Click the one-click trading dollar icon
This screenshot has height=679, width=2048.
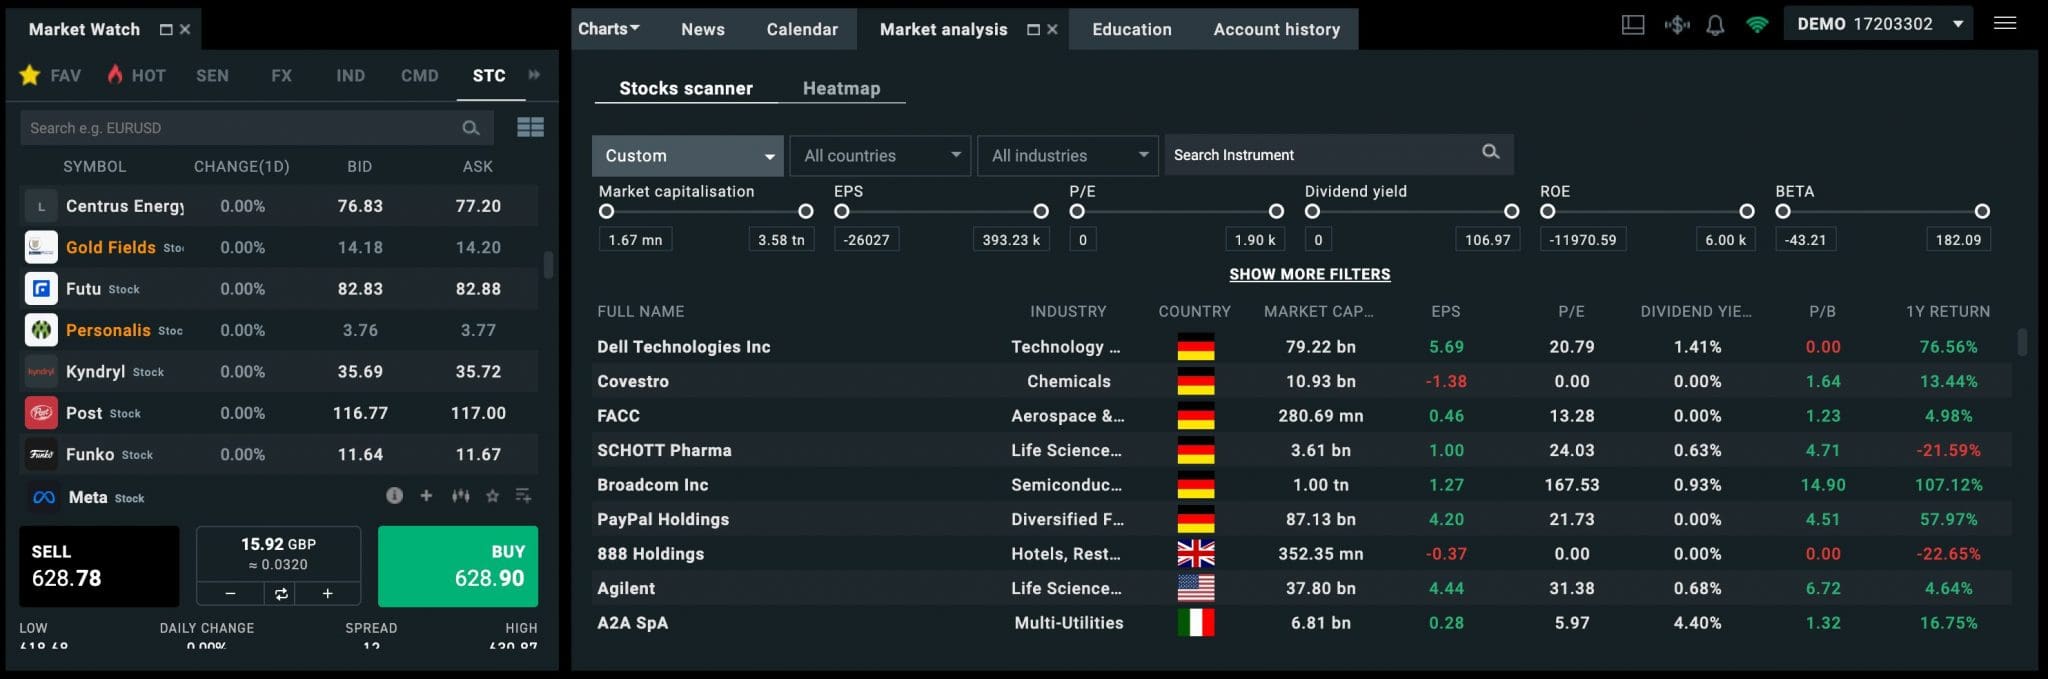[x=1677, y=25]
